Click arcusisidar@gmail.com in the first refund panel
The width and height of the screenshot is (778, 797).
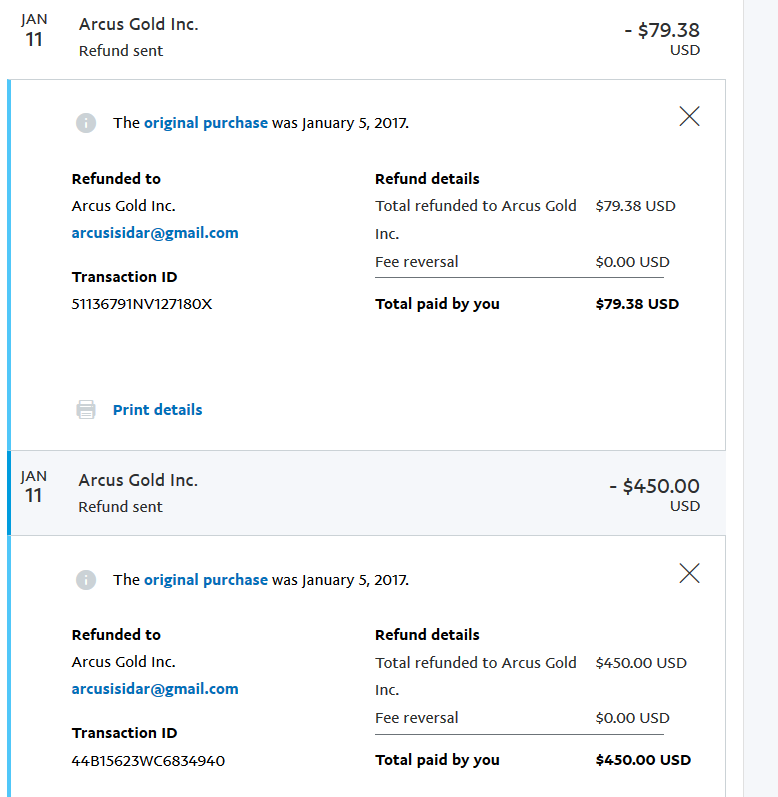click(x=155, y=233)
